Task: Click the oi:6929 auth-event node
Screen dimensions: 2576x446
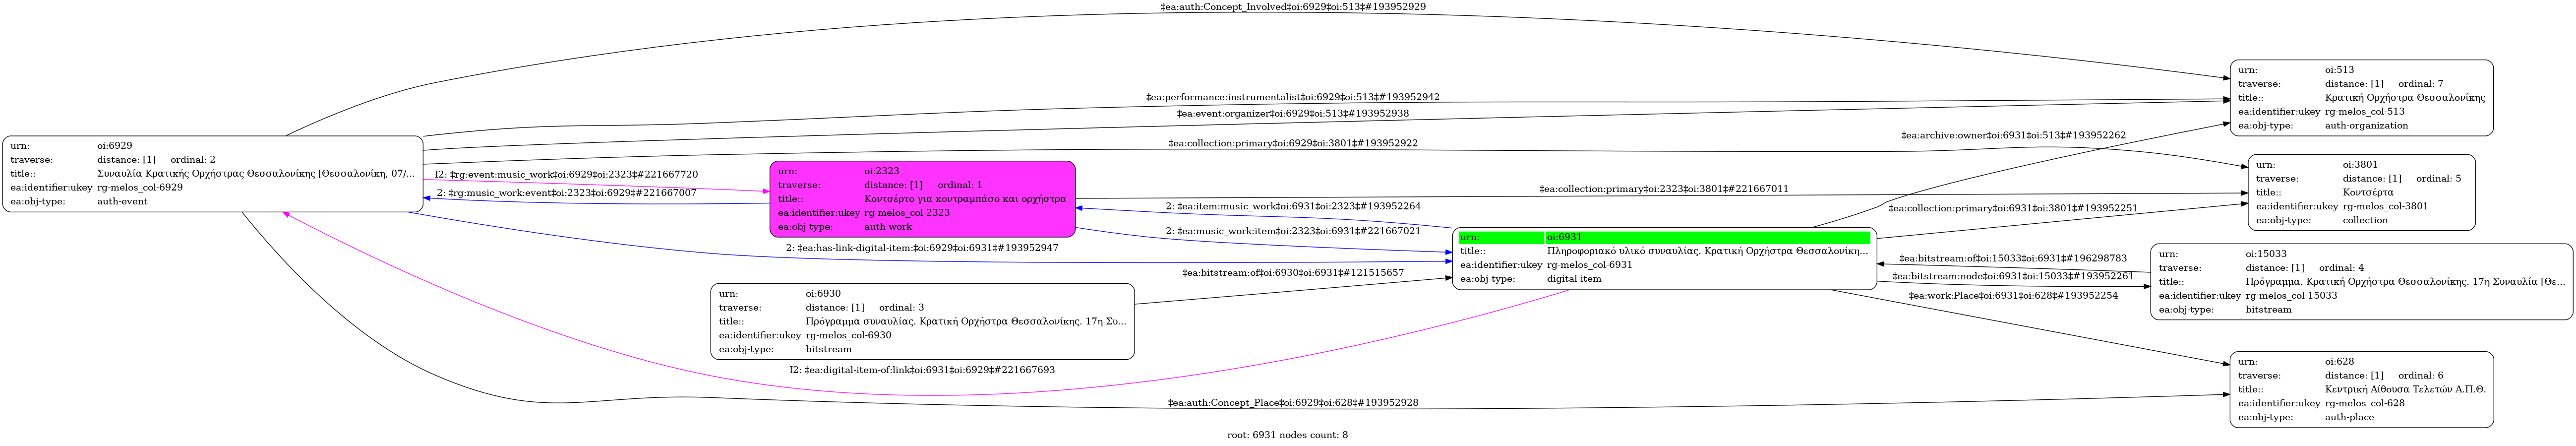Action: [212, 174]
